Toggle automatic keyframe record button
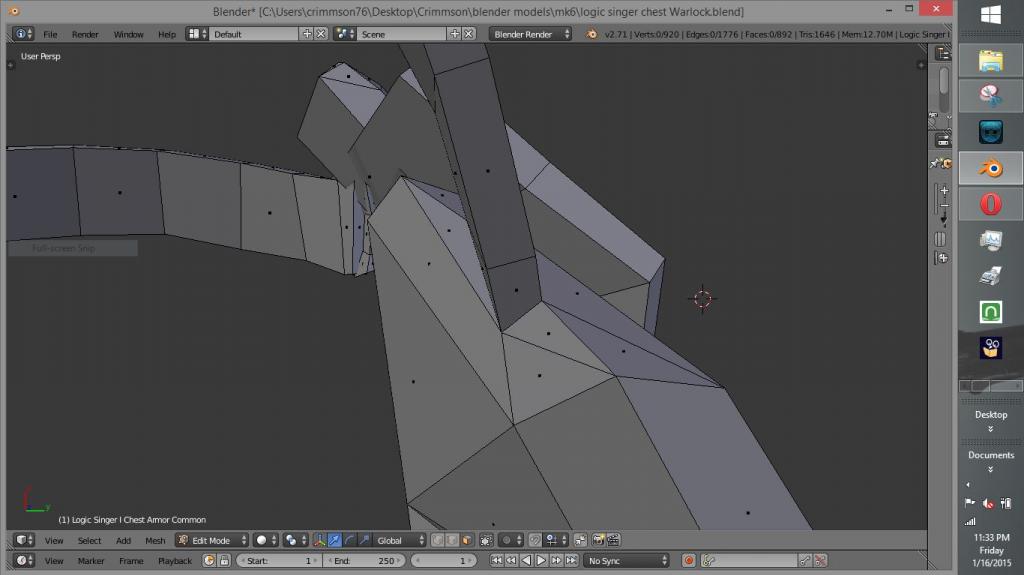This screenshot has height=575, width=1024. pyautogui.click(x=689, y=561)
